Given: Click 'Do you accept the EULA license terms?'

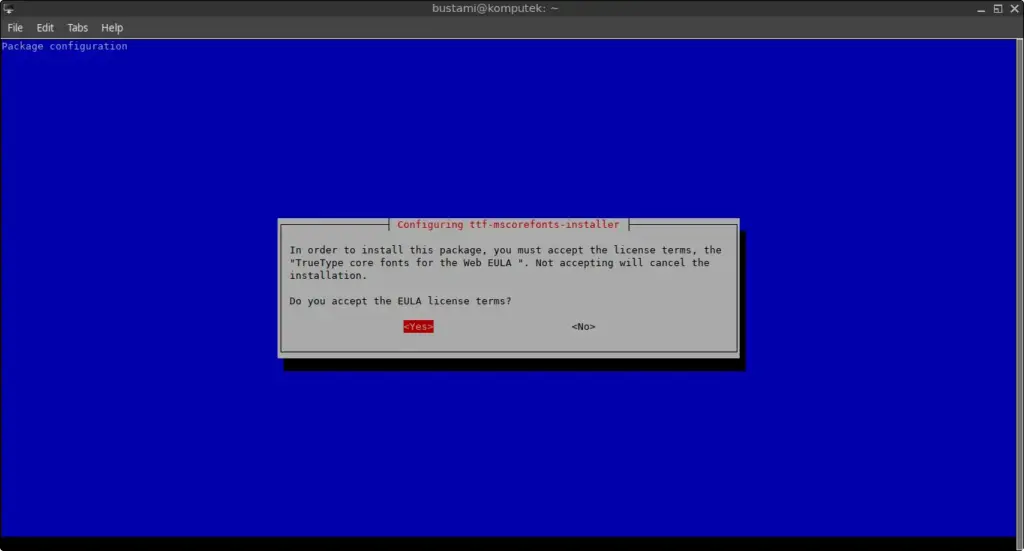Looking at the screenshot, I should pos(400,301).
